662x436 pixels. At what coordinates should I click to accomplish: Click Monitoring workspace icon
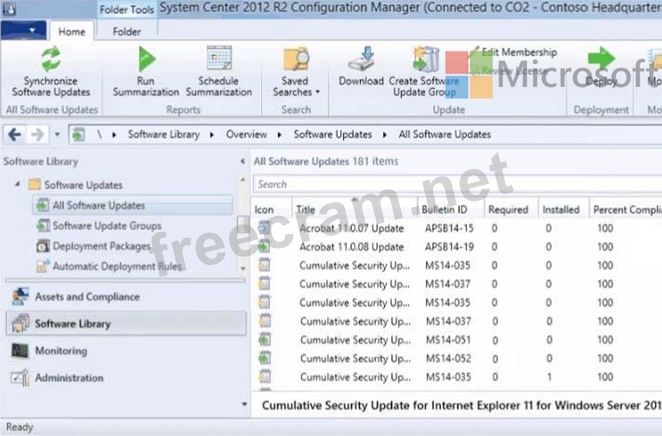pos(20,350)
